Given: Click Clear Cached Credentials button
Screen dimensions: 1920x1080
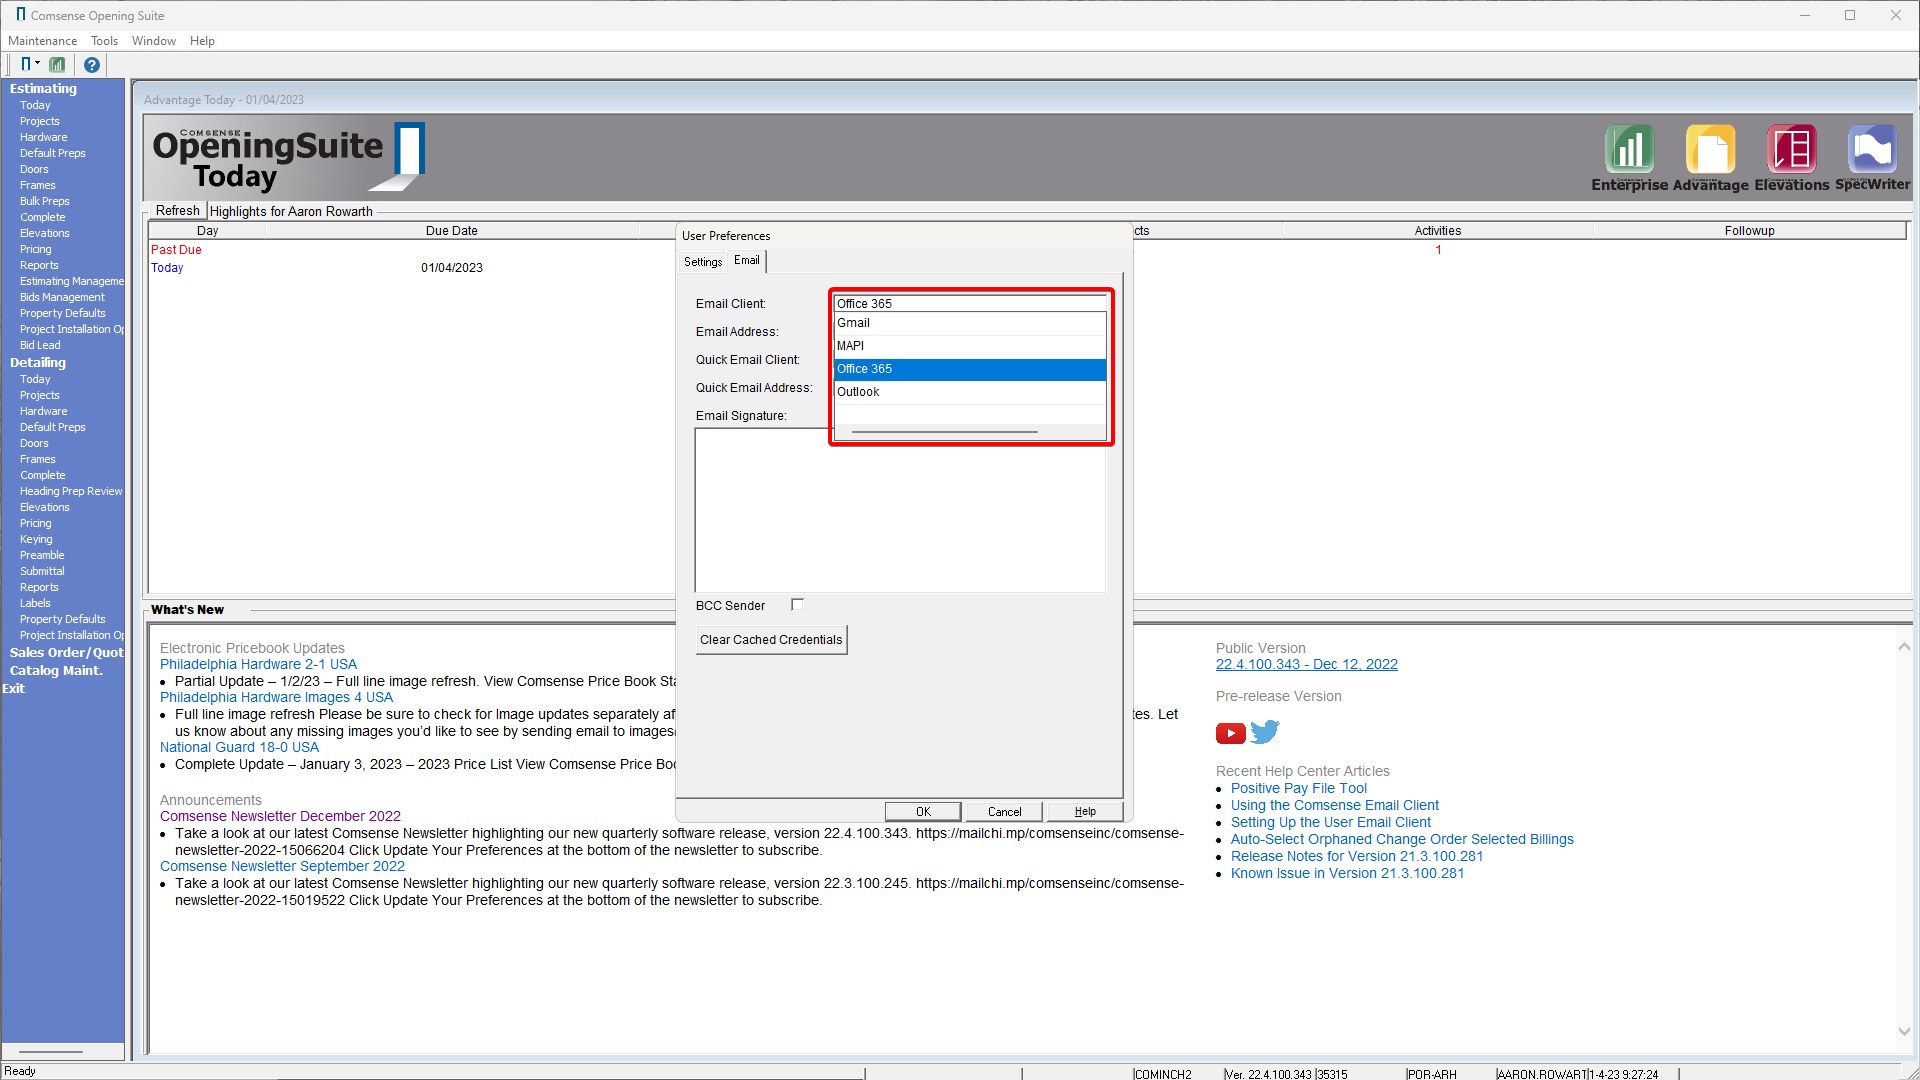Looking at the screenshot, I should coord(771,640).
